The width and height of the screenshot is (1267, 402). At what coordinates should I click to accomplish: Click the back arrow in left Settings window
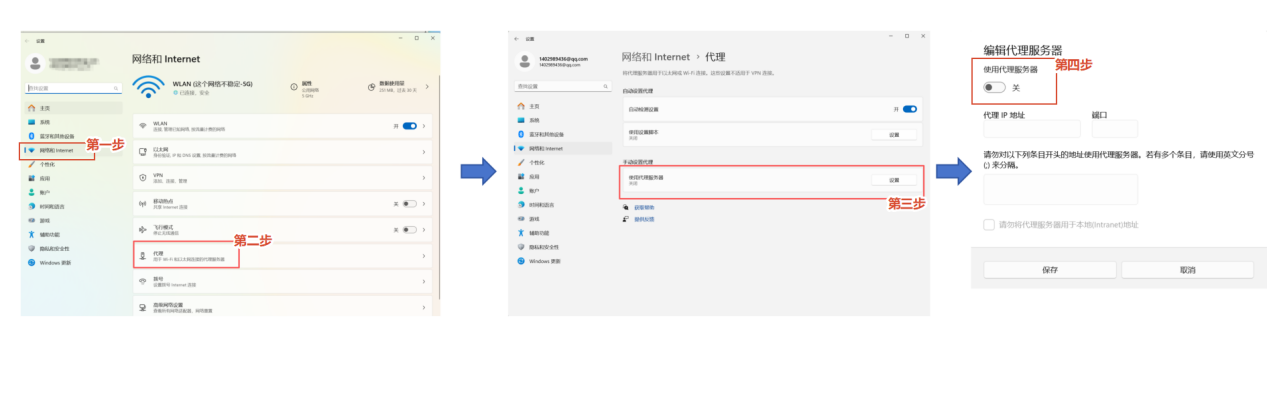[27, 41]
